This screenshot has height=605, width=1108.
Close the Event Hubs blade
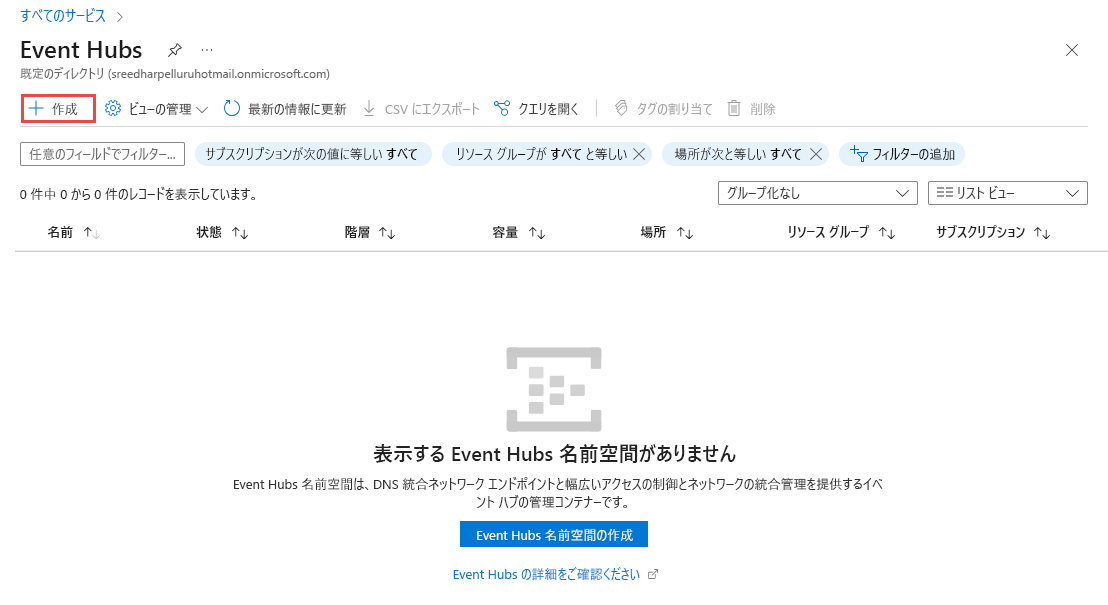click(x=1071, y=50)
